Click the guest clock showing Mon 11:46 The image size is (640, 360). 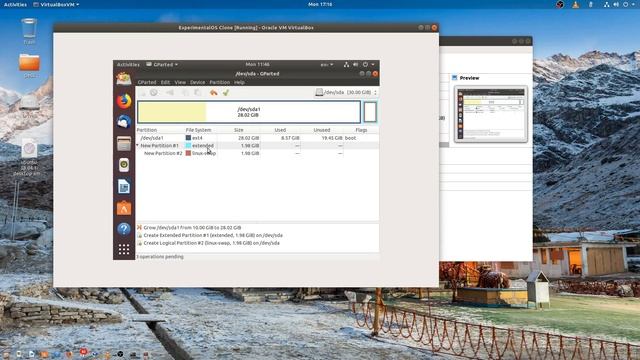point(258,64)
